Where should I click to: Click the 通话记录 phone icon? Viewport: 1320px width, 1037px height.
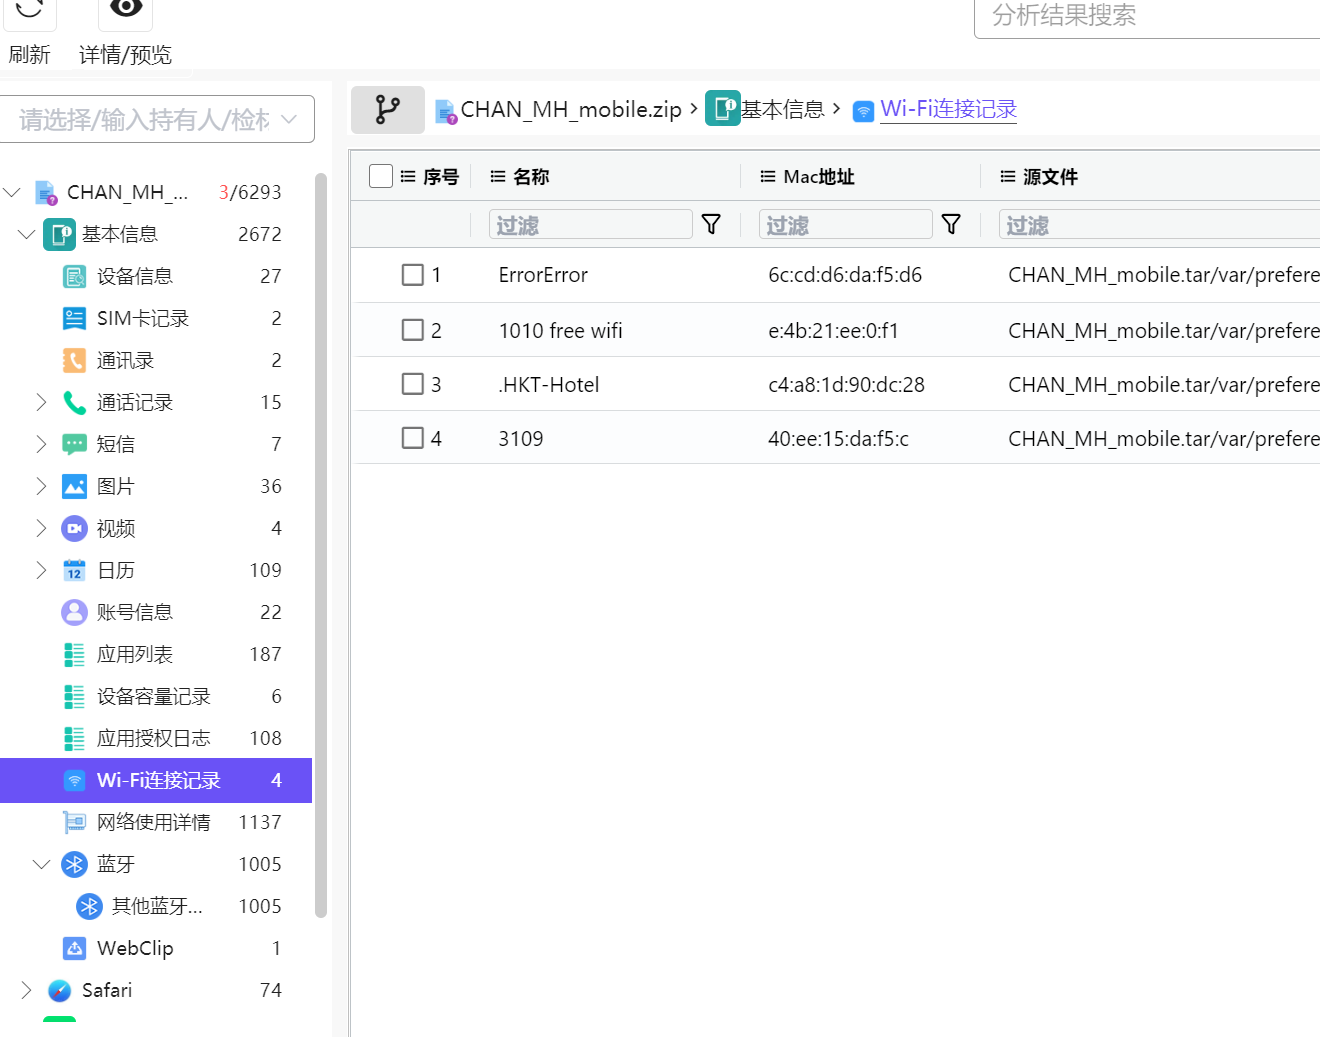tap(74, 402)
